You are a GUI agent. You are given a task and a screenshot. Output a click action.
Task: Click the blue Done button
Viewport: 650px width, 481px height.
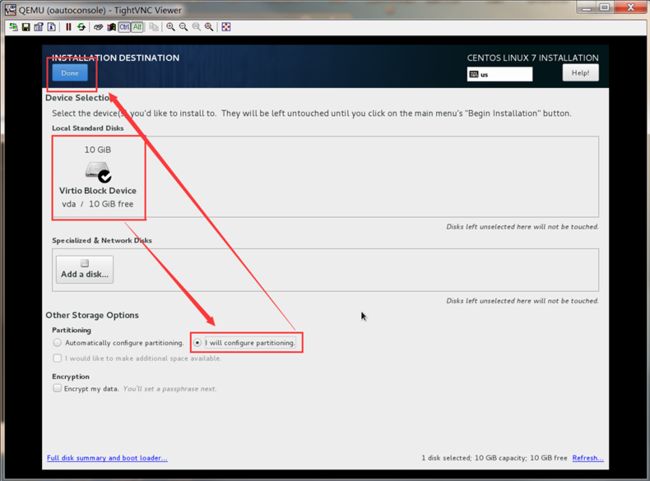point(70,73)
